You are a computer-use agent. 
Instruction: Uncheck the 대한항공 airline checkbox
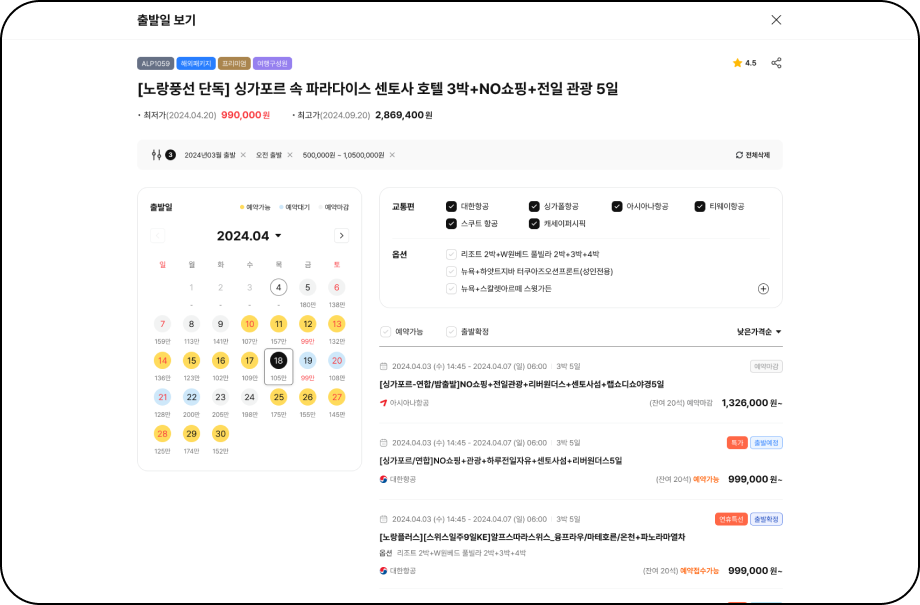click(452, 206)
